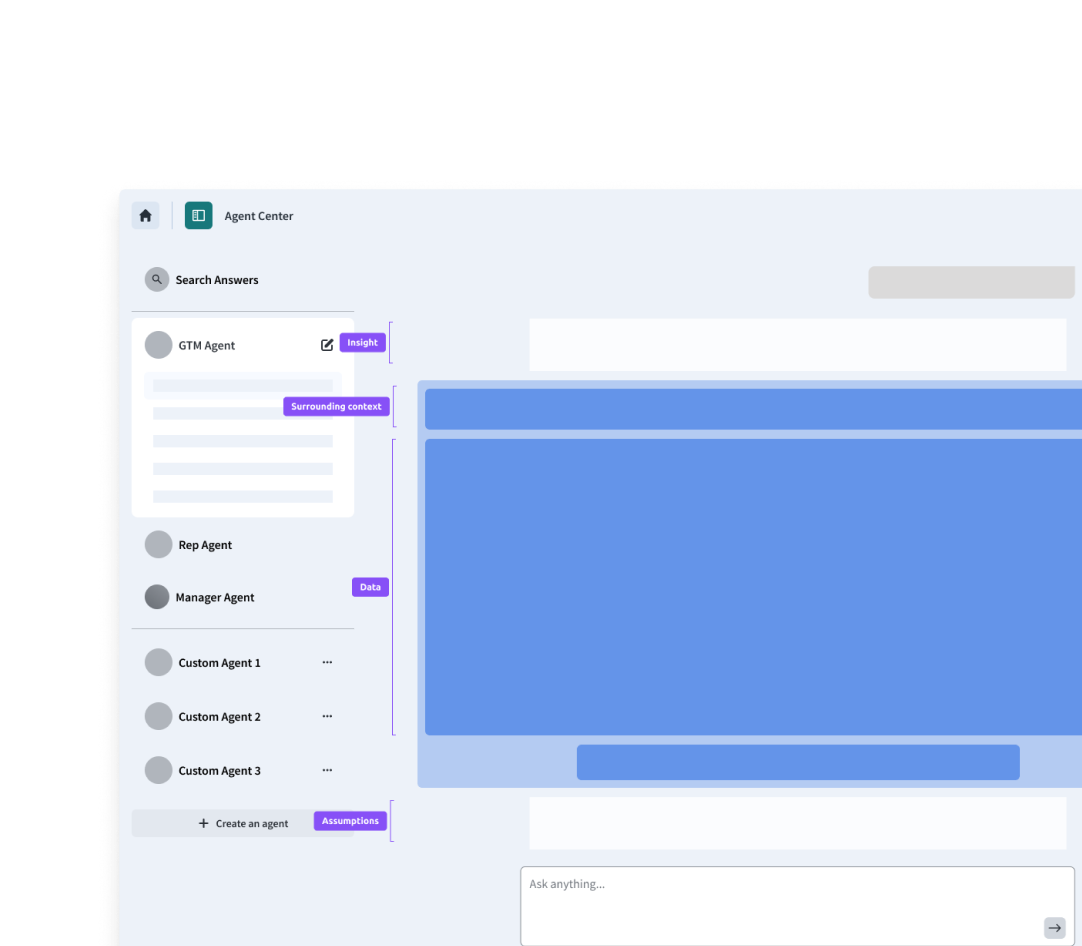Click the Home icon in the top bar

point(145,215)
